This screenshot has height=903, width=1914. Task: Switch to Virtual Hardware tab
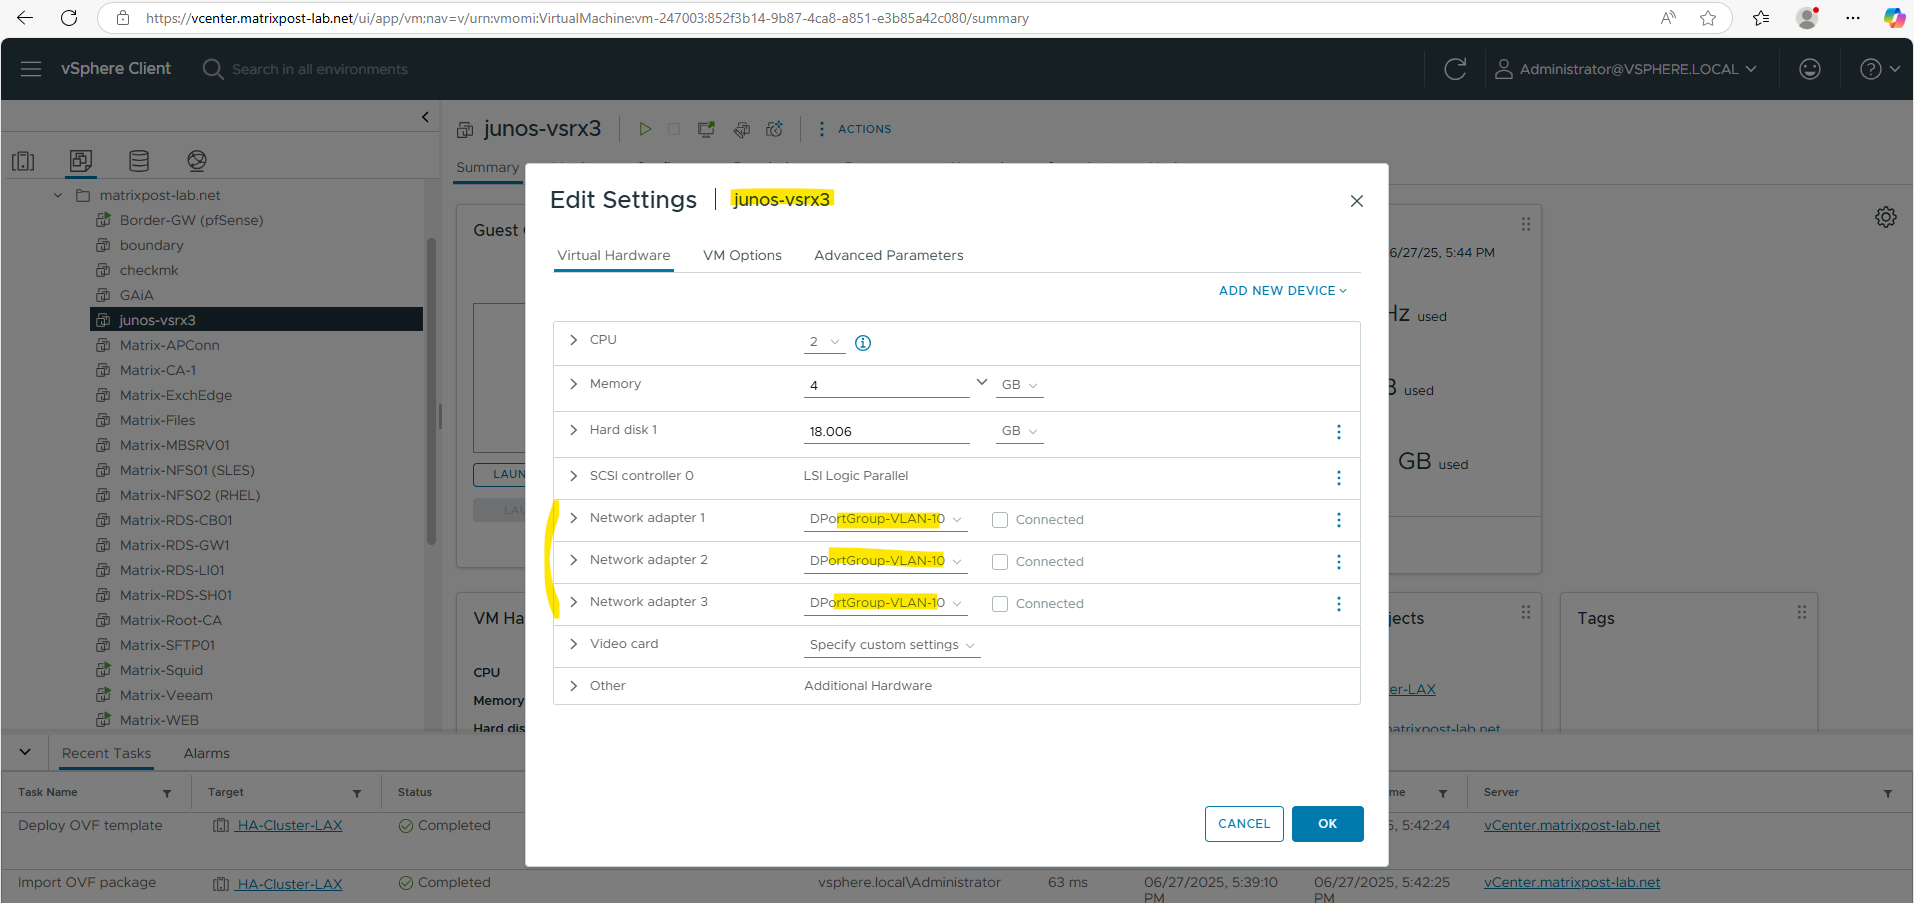pos(614,256)
